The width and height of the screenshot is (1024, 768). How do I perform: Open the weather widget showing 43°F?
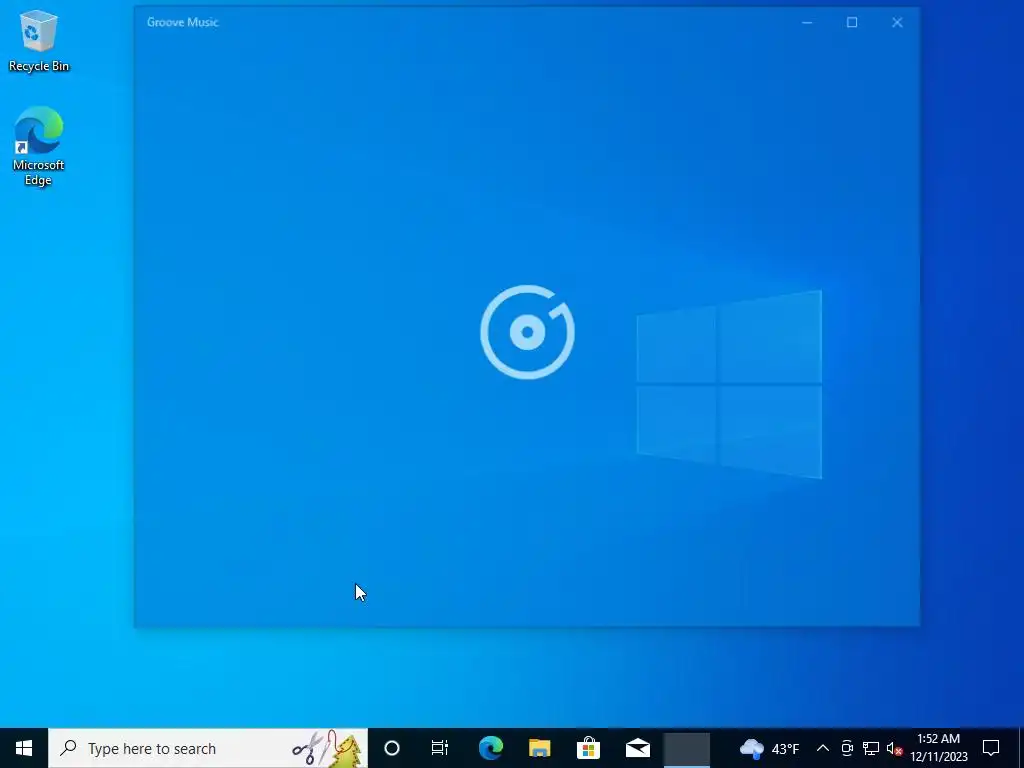[x=769, y=748]
